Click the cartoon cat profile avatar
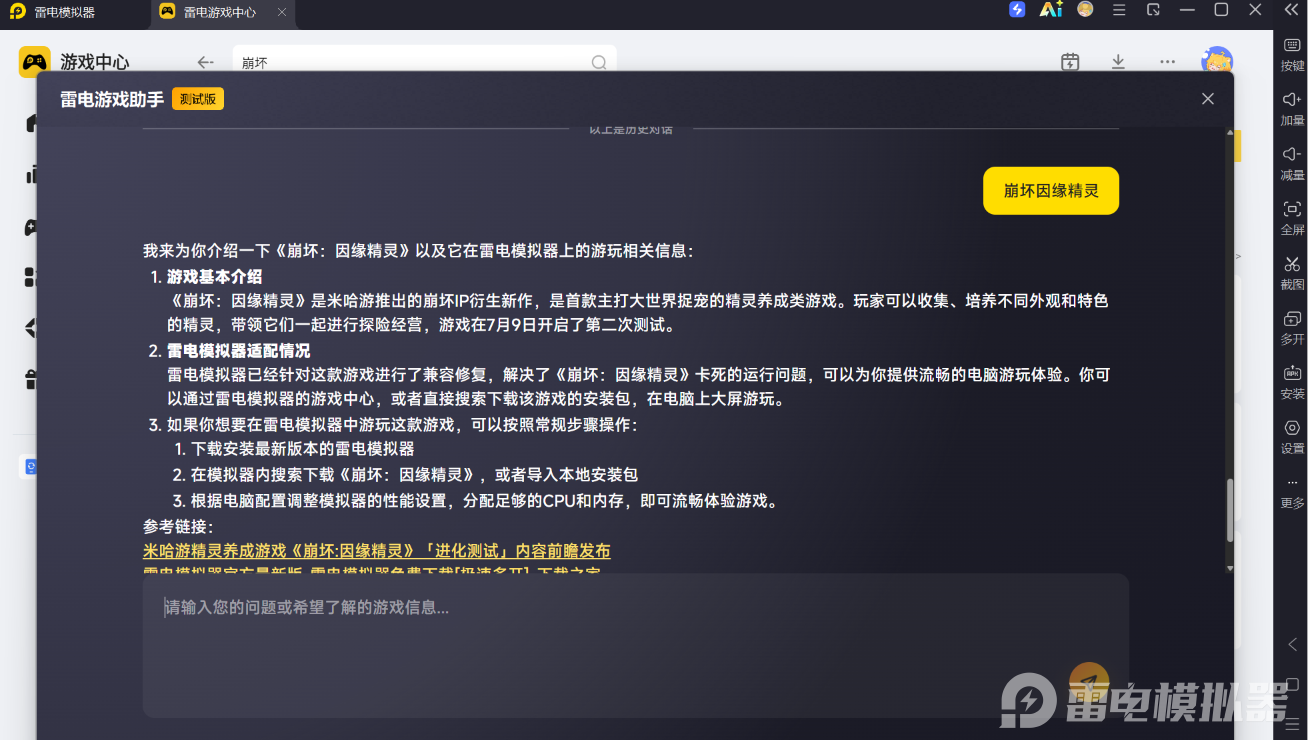Screen dimensions: 1308x740 click(1217, 61)
